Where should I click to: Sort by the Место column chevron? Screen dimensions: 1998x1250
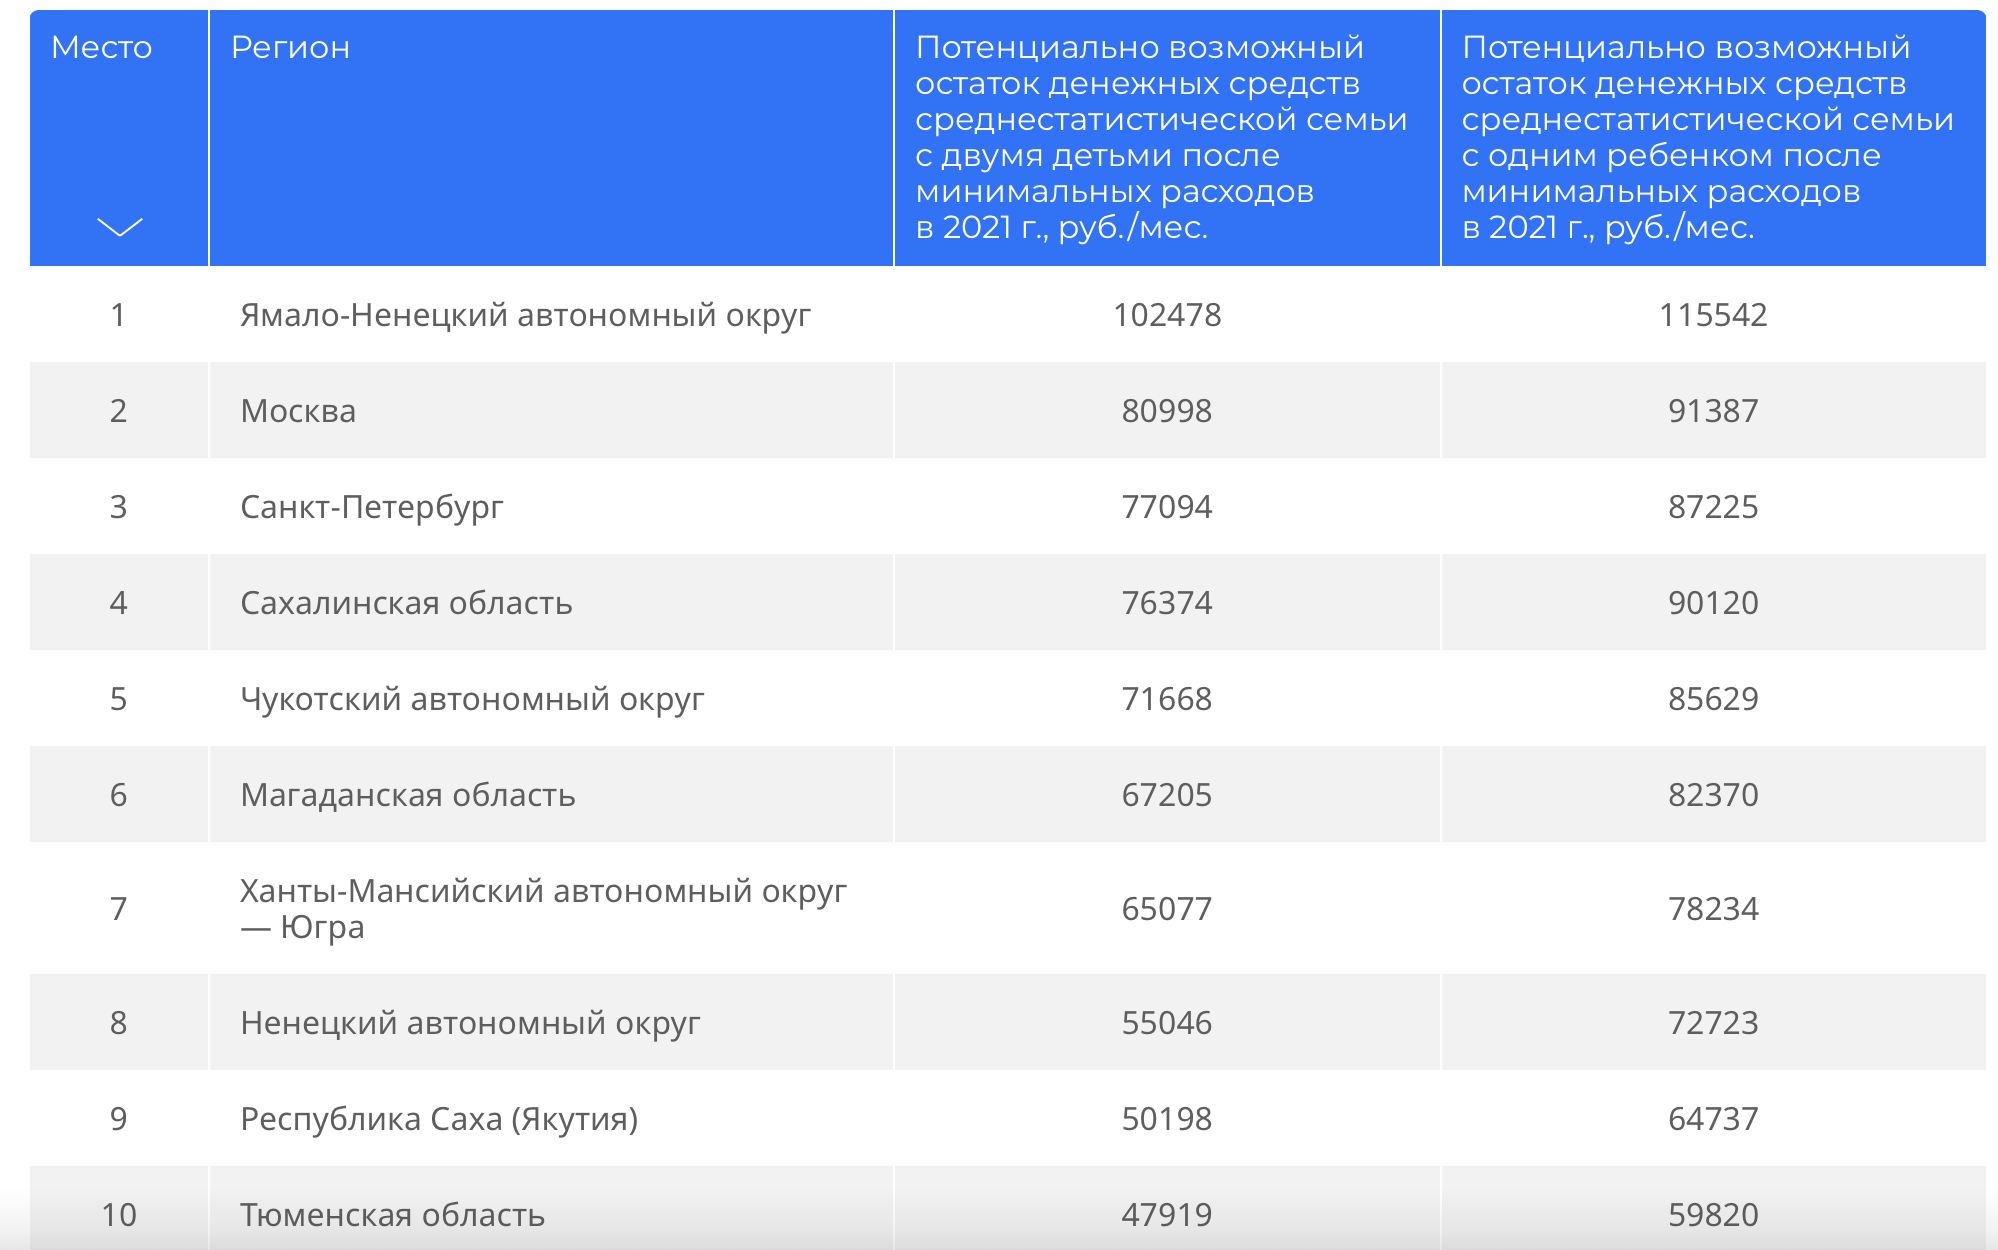coord(120,227)
